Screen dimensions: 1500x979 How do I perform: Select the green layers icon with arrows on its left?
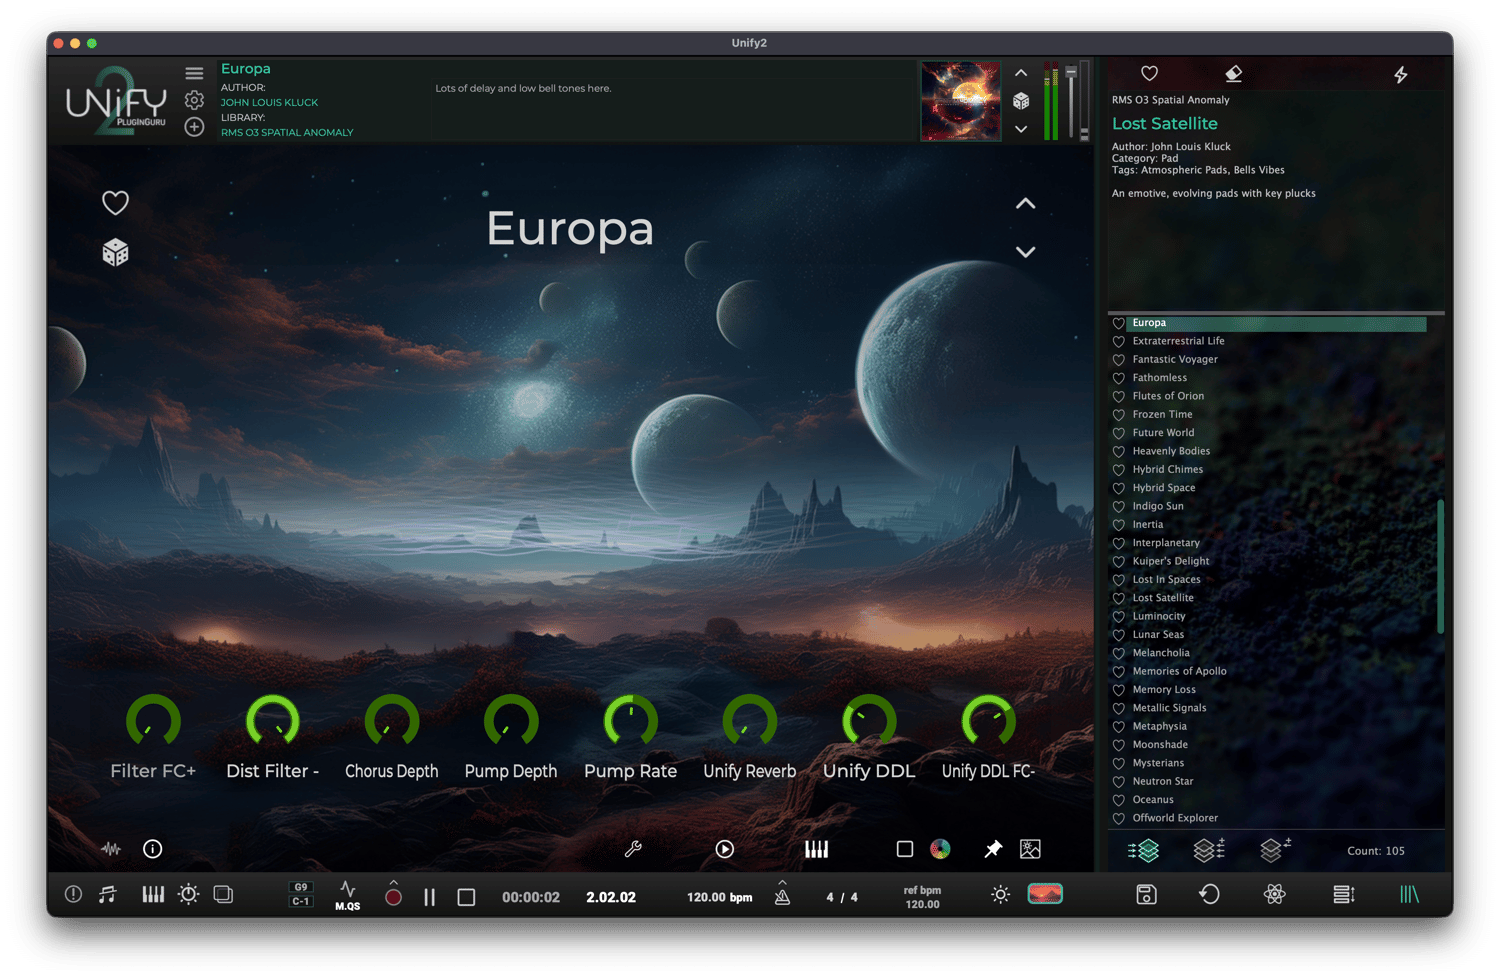pos(1144,850)
